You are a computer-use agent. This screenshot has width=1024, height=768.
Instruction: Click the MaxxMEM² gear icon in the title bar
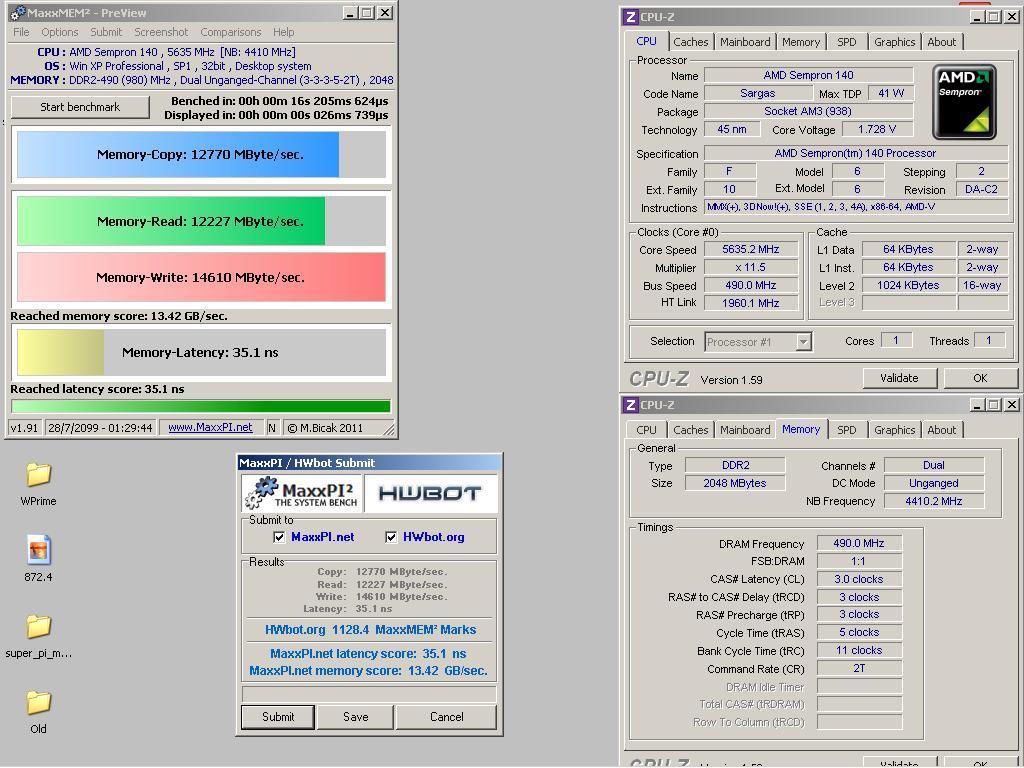[18, 13]
